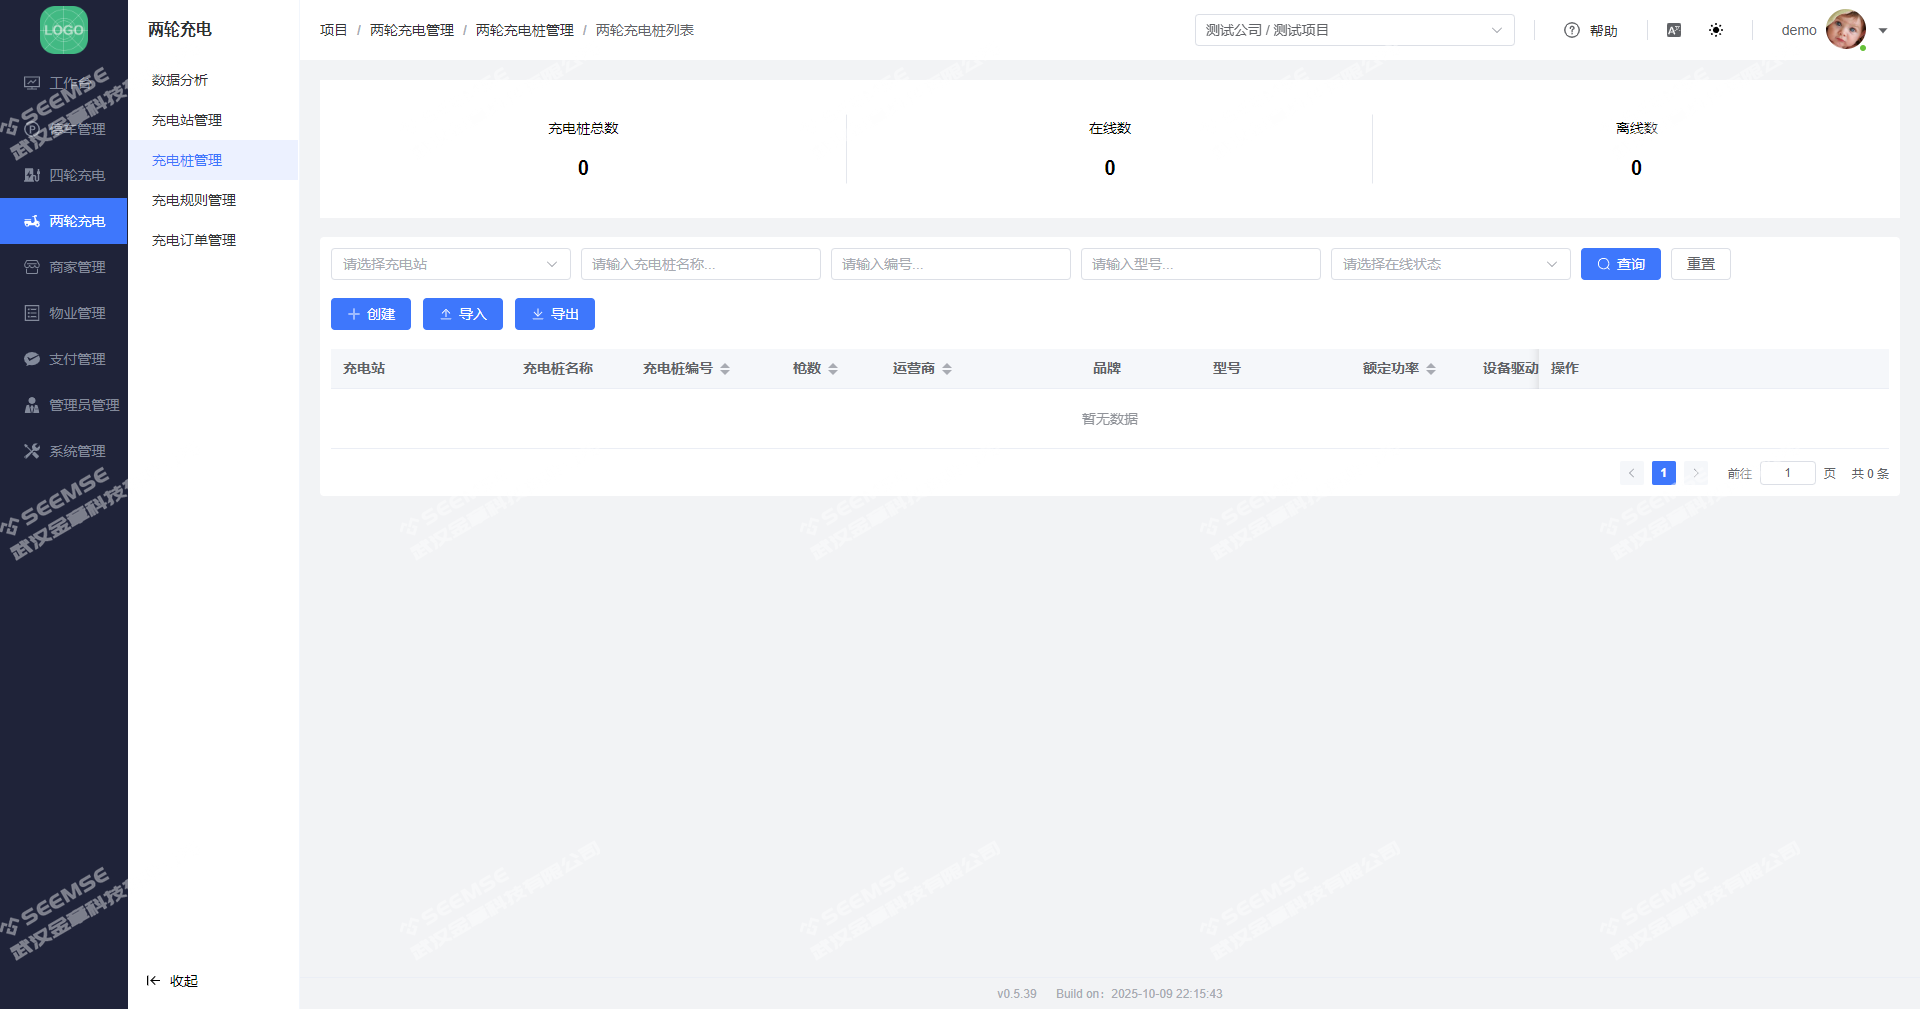This screenshot has height=1009, width=1920.
Task: Sort the 额定功率 column
Action: (1431, 369)
